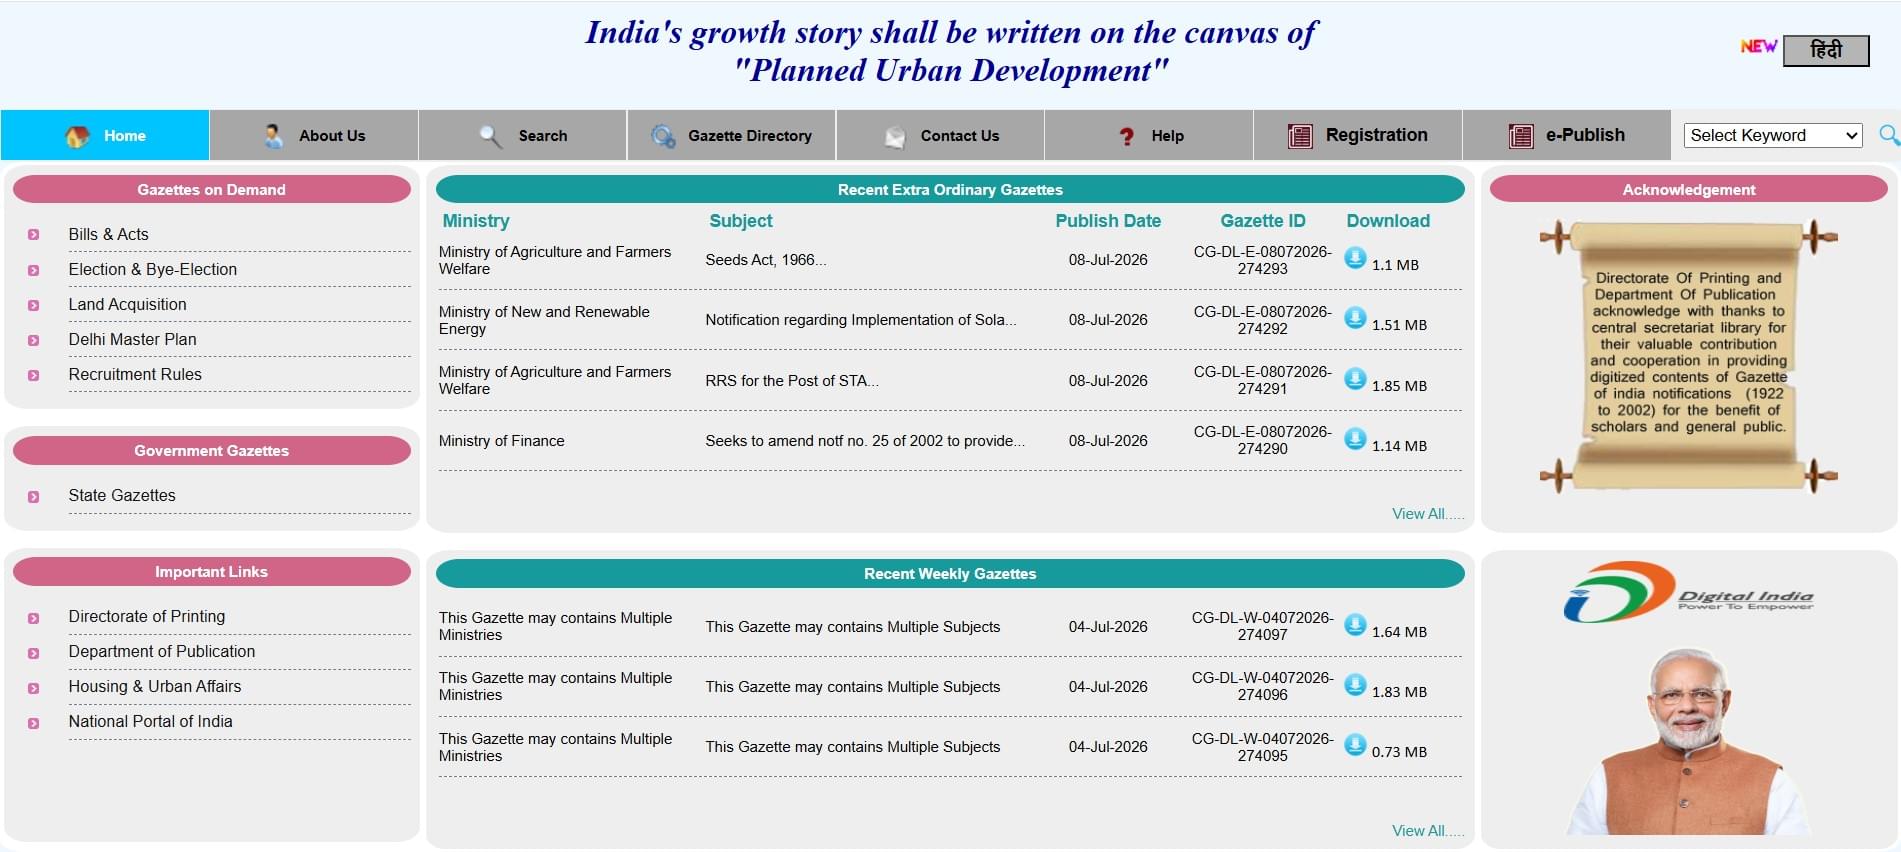Download the Ministry of Finance gazette 274290
Viewport: 1901px width, 852px height.
click(x=1355, y=439)
